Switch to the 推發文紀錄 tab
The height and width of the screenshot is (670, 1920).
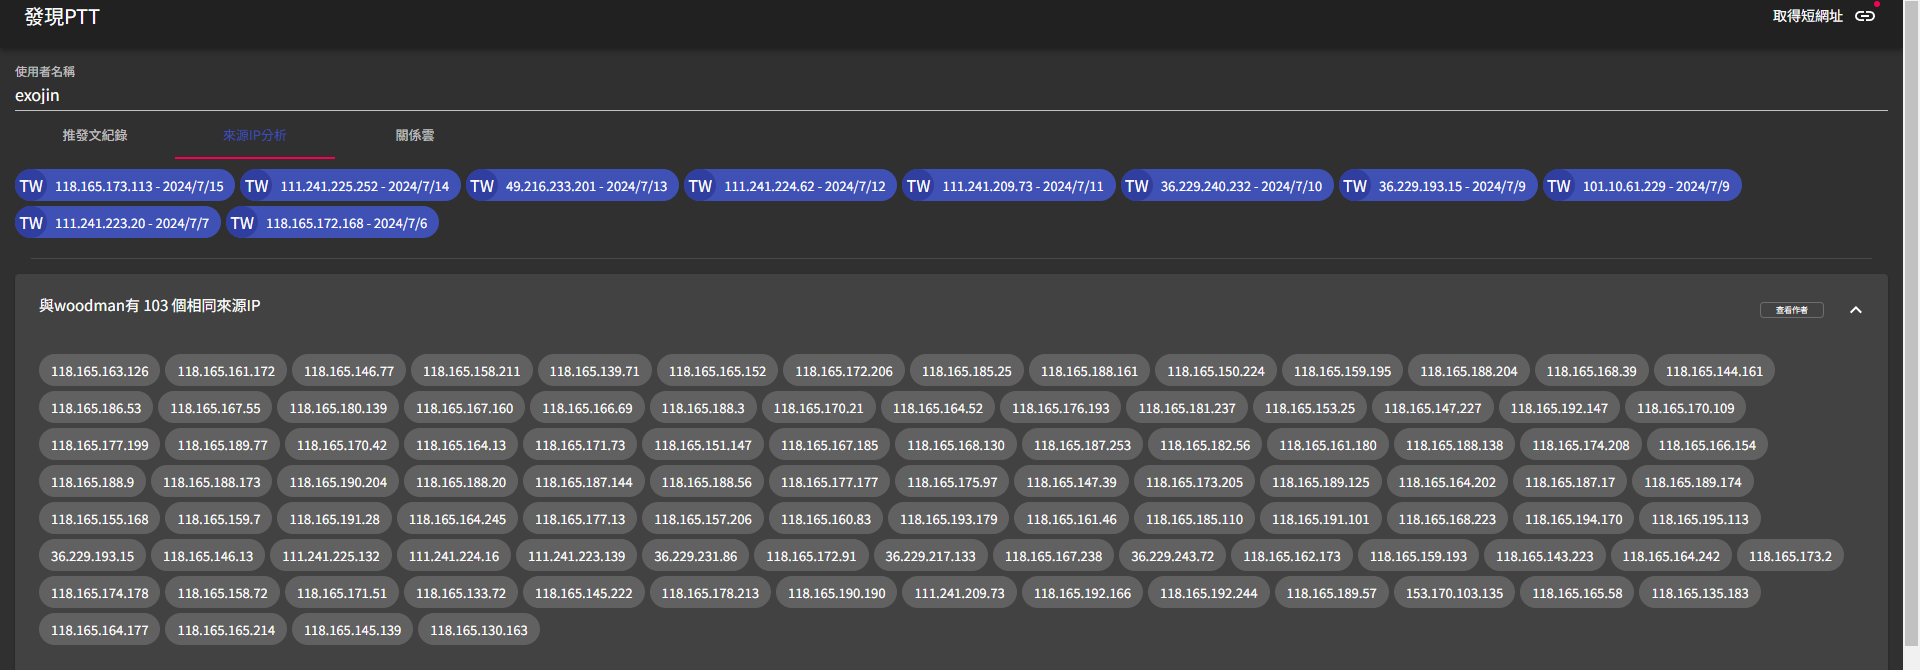tap(95, 135)
